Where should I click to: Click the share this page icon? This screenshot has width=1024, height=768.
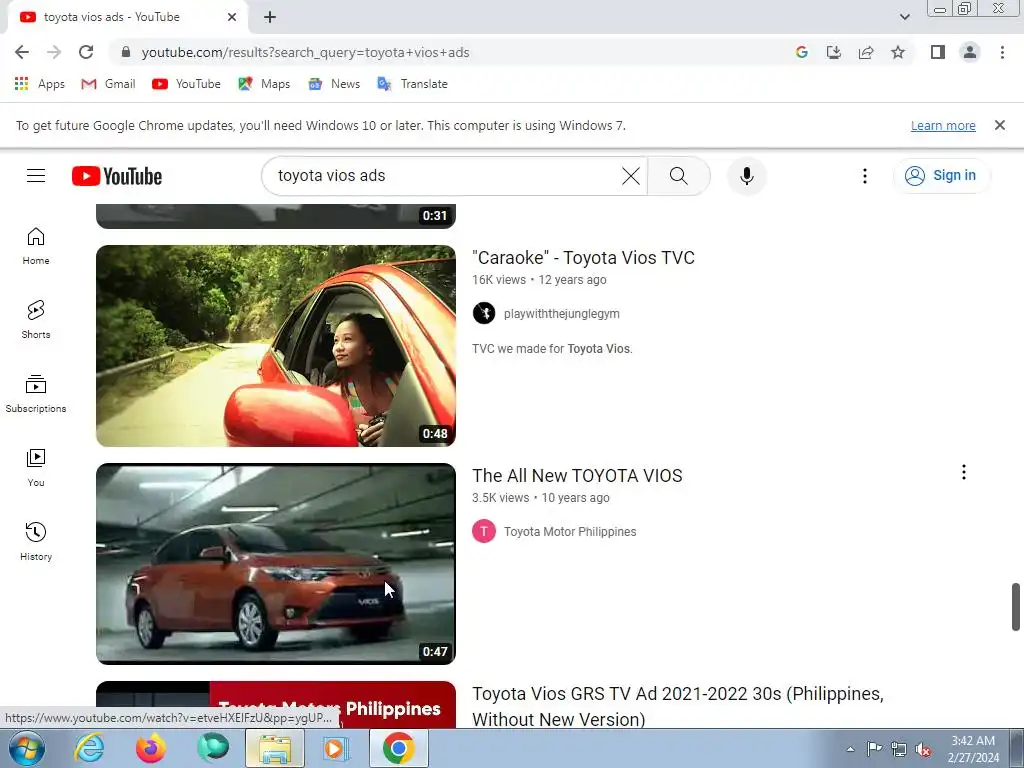[866, 52]
